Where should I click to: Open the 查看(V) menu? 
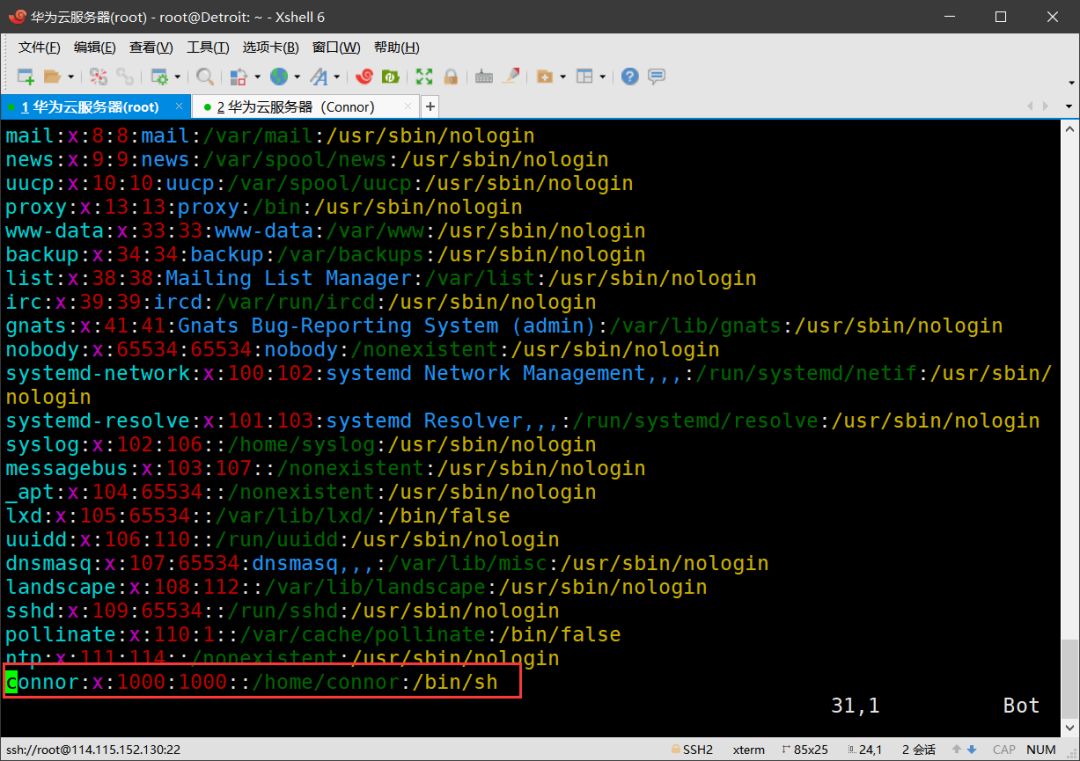click(151, 48)
